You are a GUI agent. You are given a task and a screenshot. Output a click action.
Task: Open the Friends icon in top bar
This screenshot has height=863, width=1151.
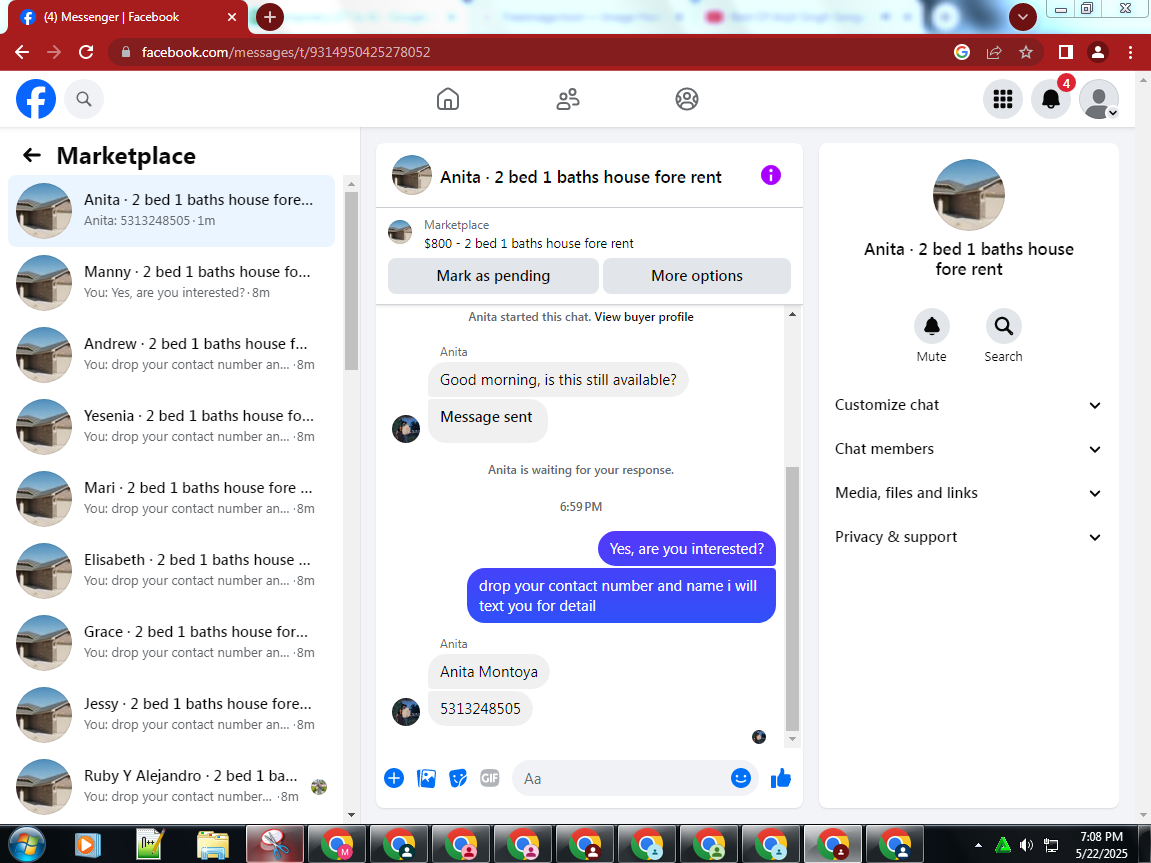(567, 99)
